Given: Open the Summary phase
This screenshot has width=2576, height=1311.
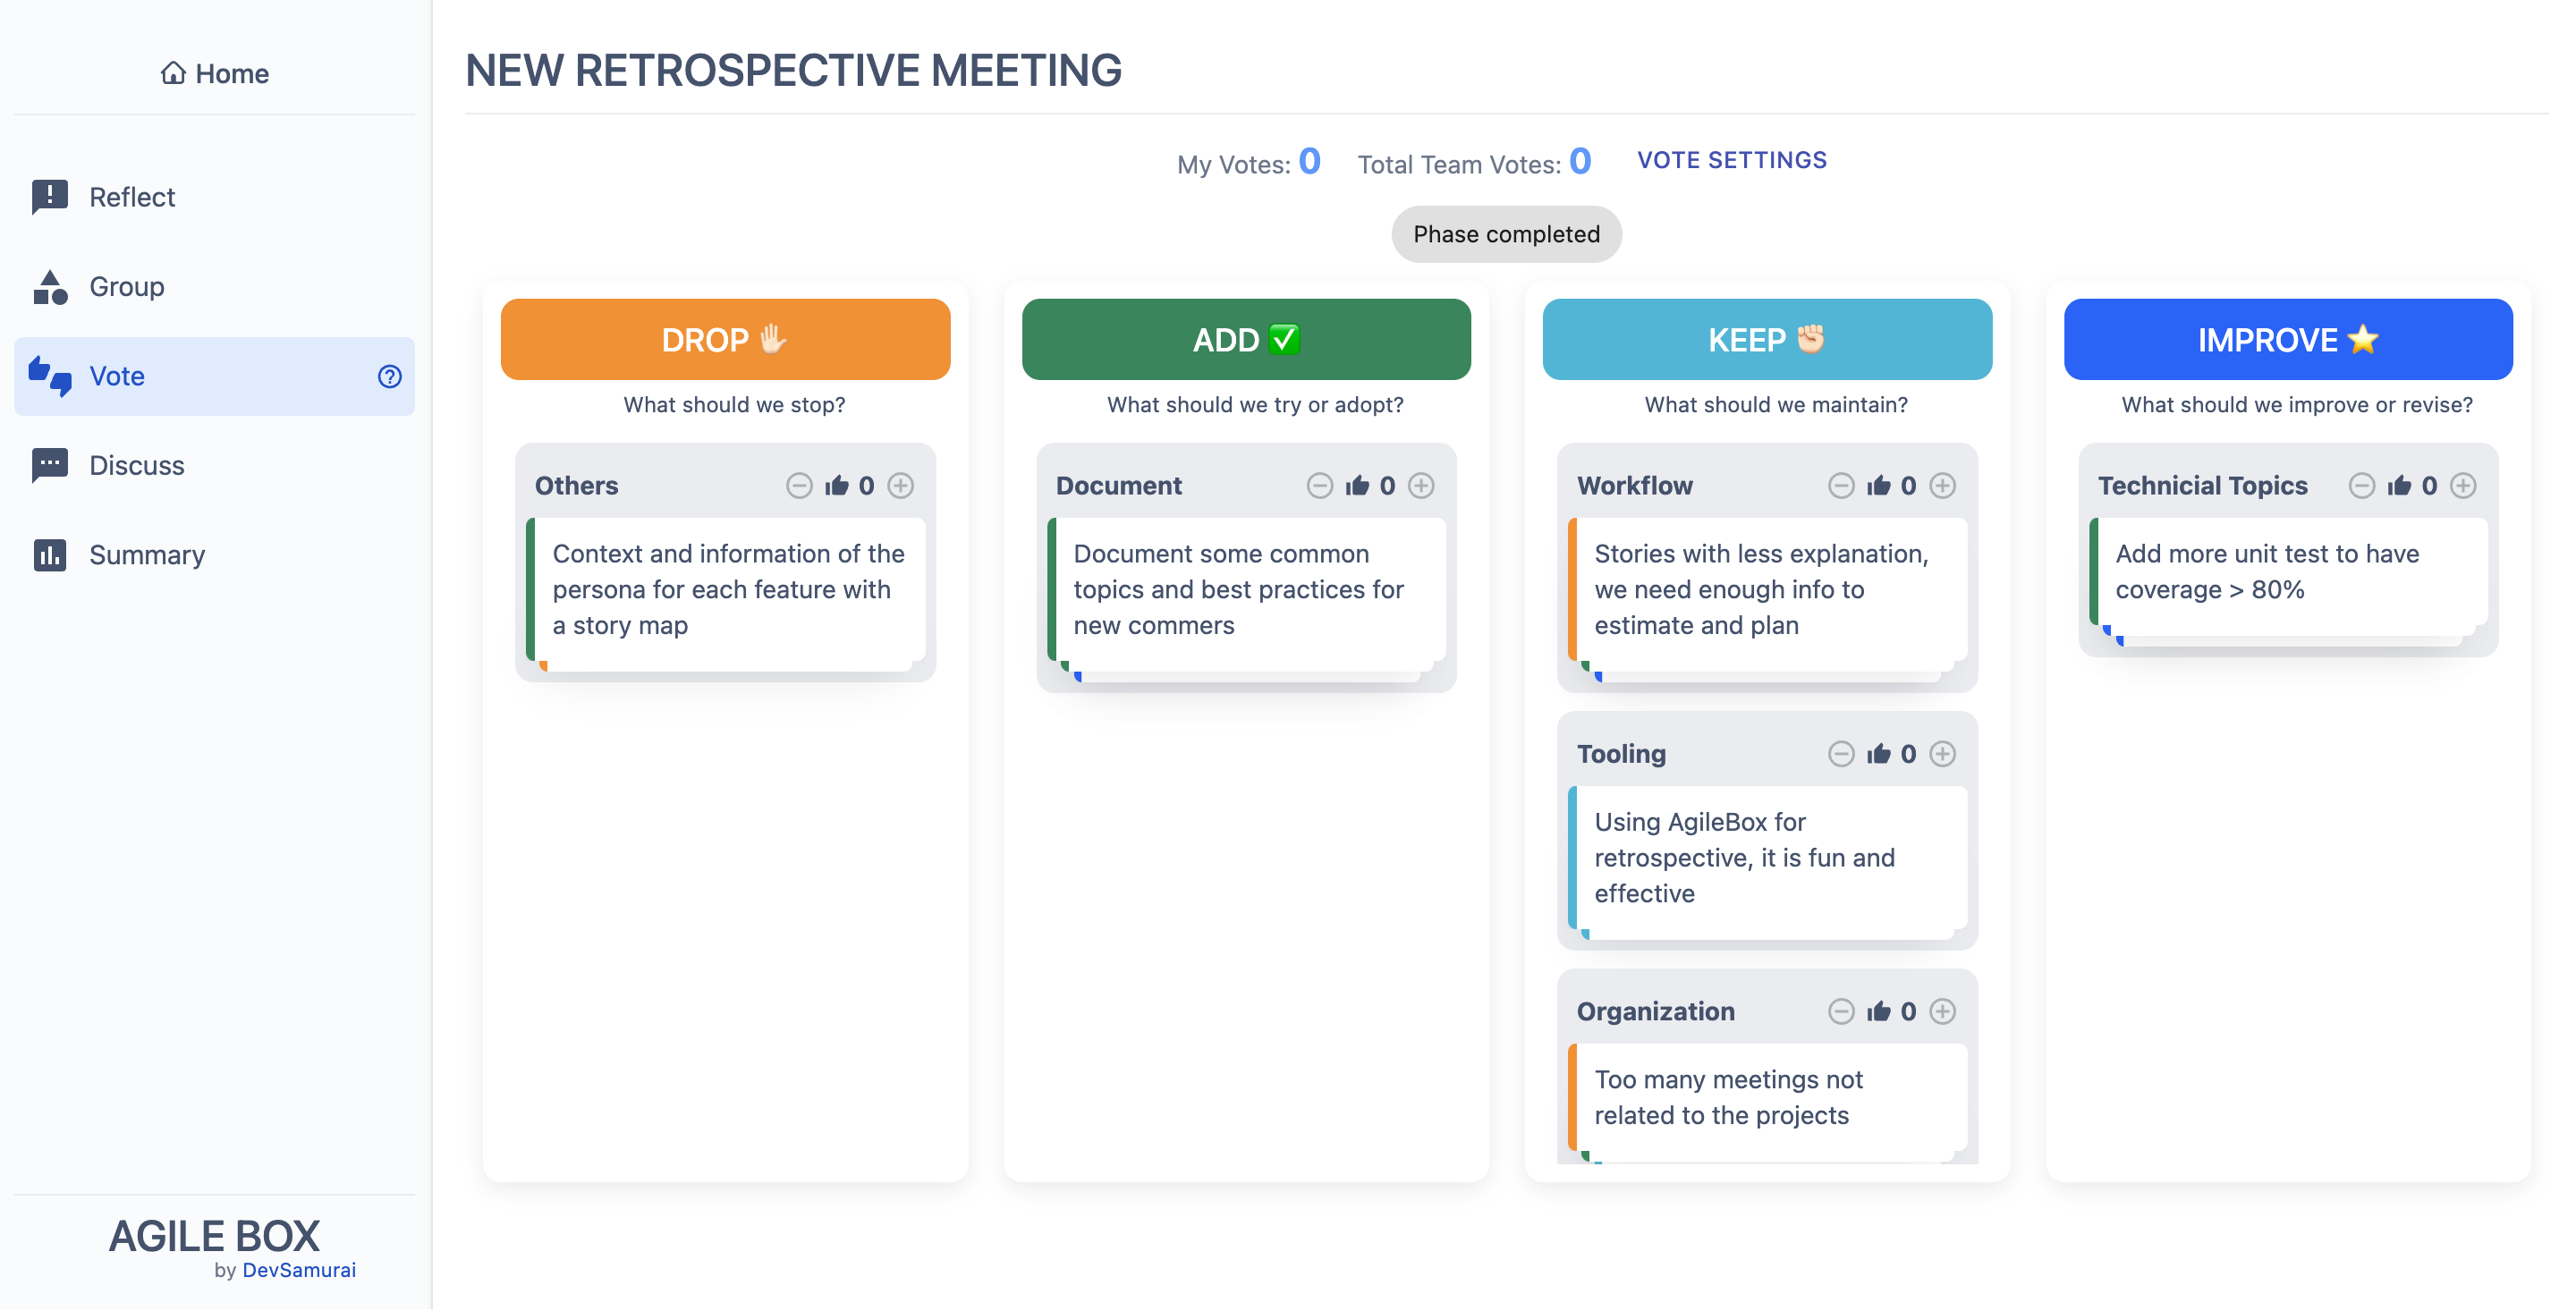Looking at the screenshot, I should pyautogui.click(x=146, y=555).
